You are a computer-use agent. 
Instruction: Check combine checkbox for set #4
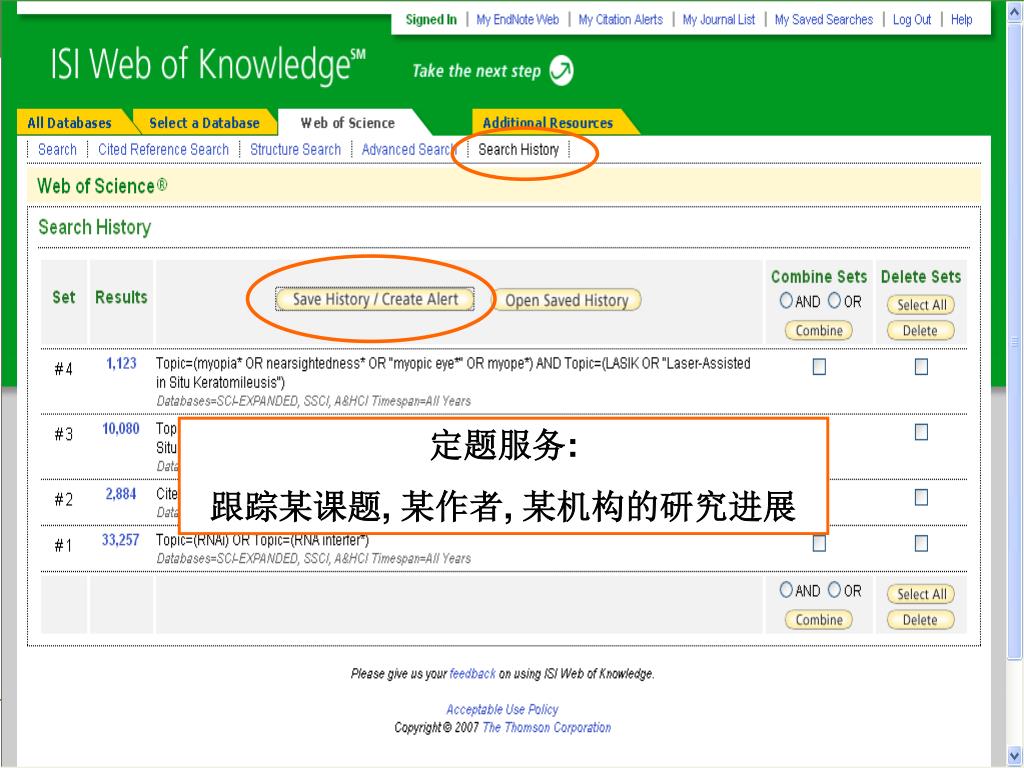click(x=819, y=367)
